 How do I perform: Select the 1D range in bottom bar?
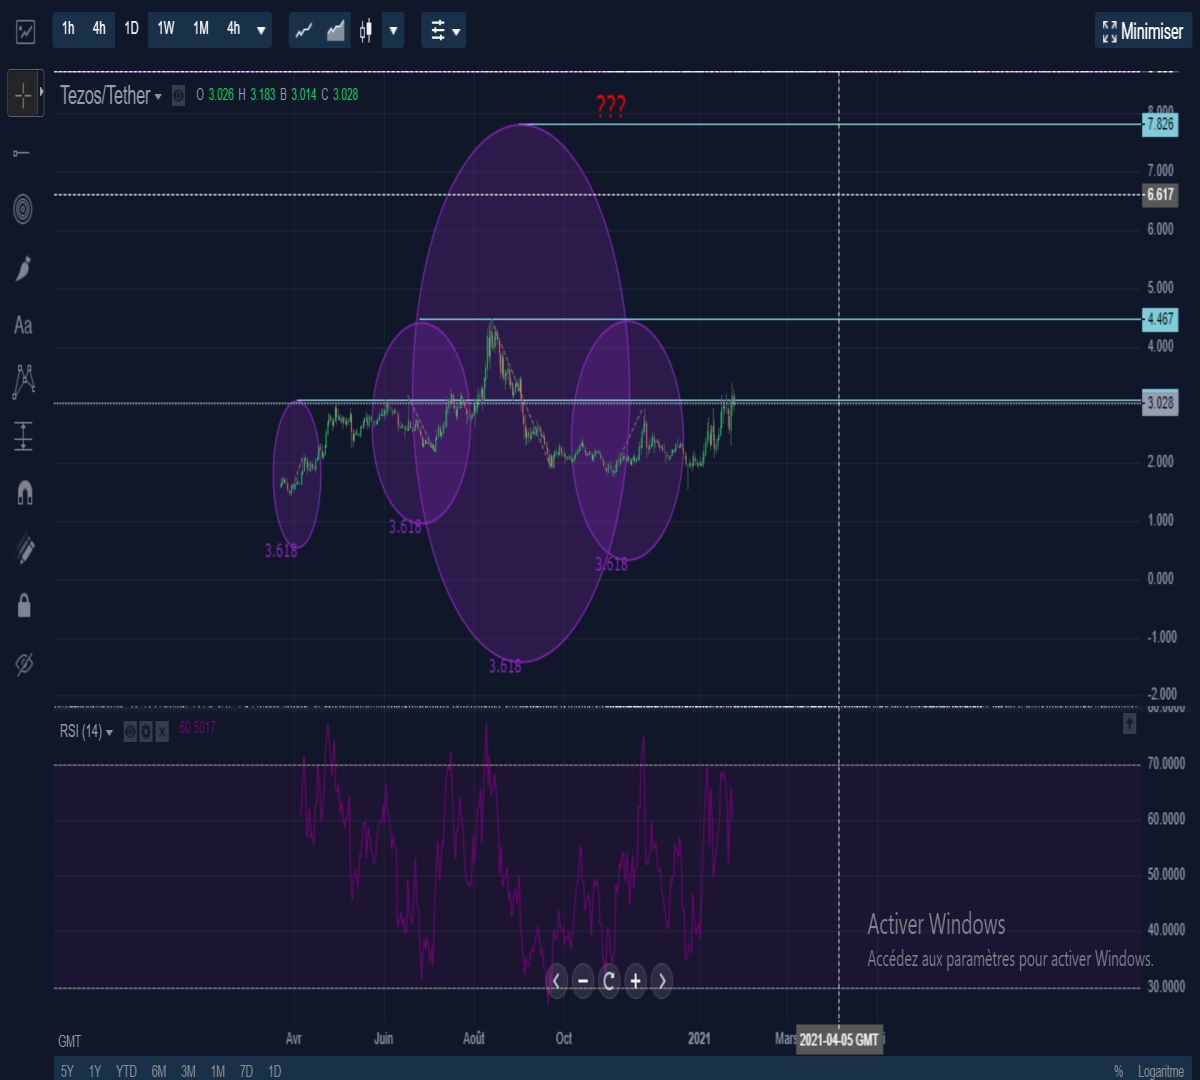point(274,1071)
